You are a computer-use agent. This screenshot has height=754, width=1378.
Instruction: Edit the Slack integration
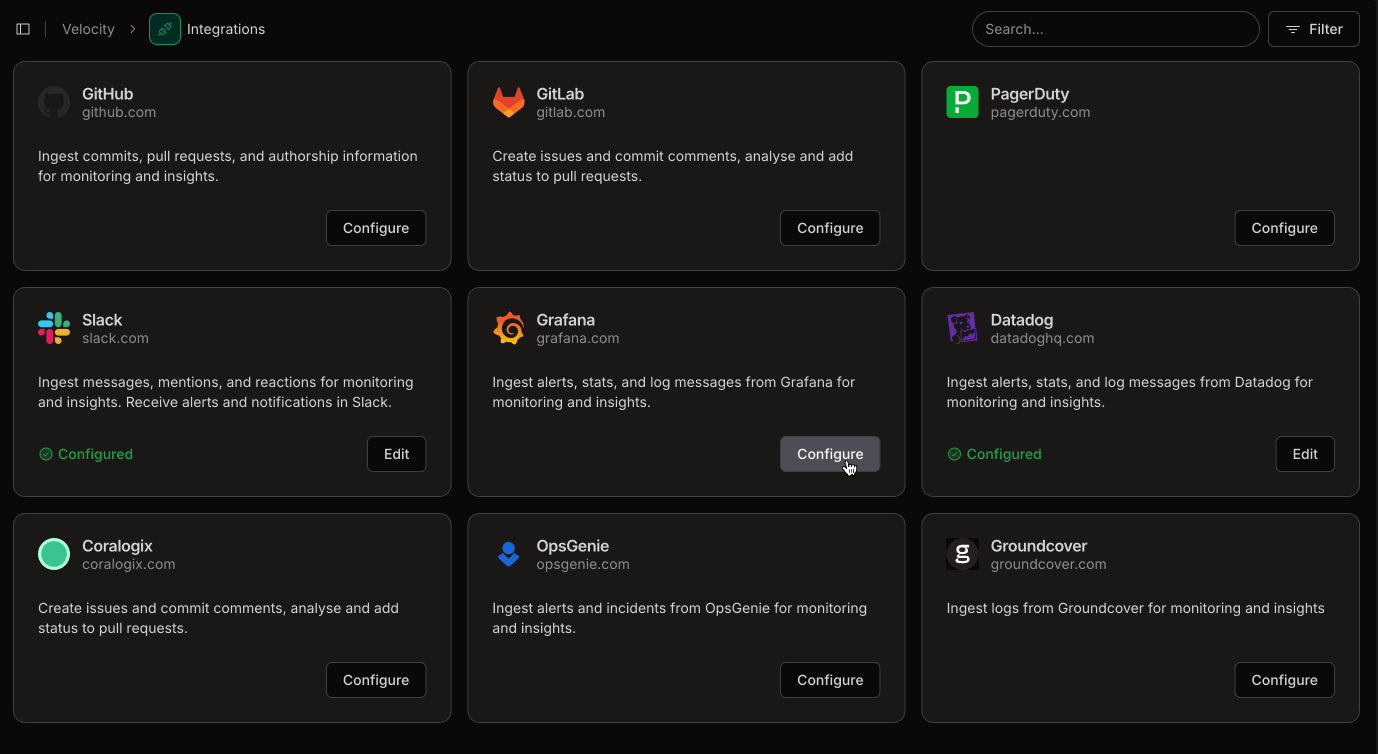pos(396,454)
